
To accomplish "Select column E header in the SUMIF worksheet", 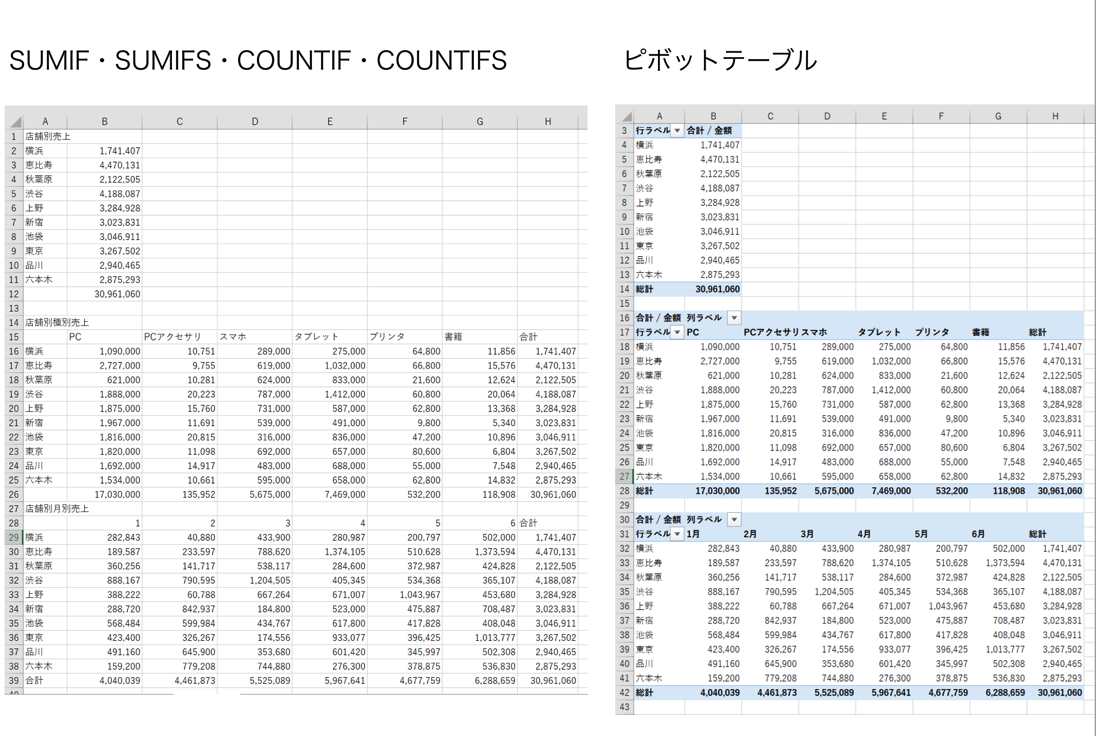I will pos(329,122).
